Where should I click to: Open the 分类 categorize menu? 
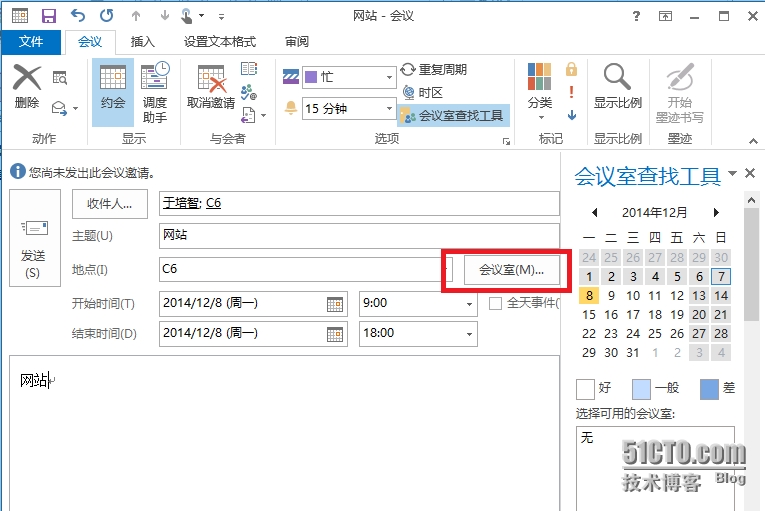pos(540,92)
